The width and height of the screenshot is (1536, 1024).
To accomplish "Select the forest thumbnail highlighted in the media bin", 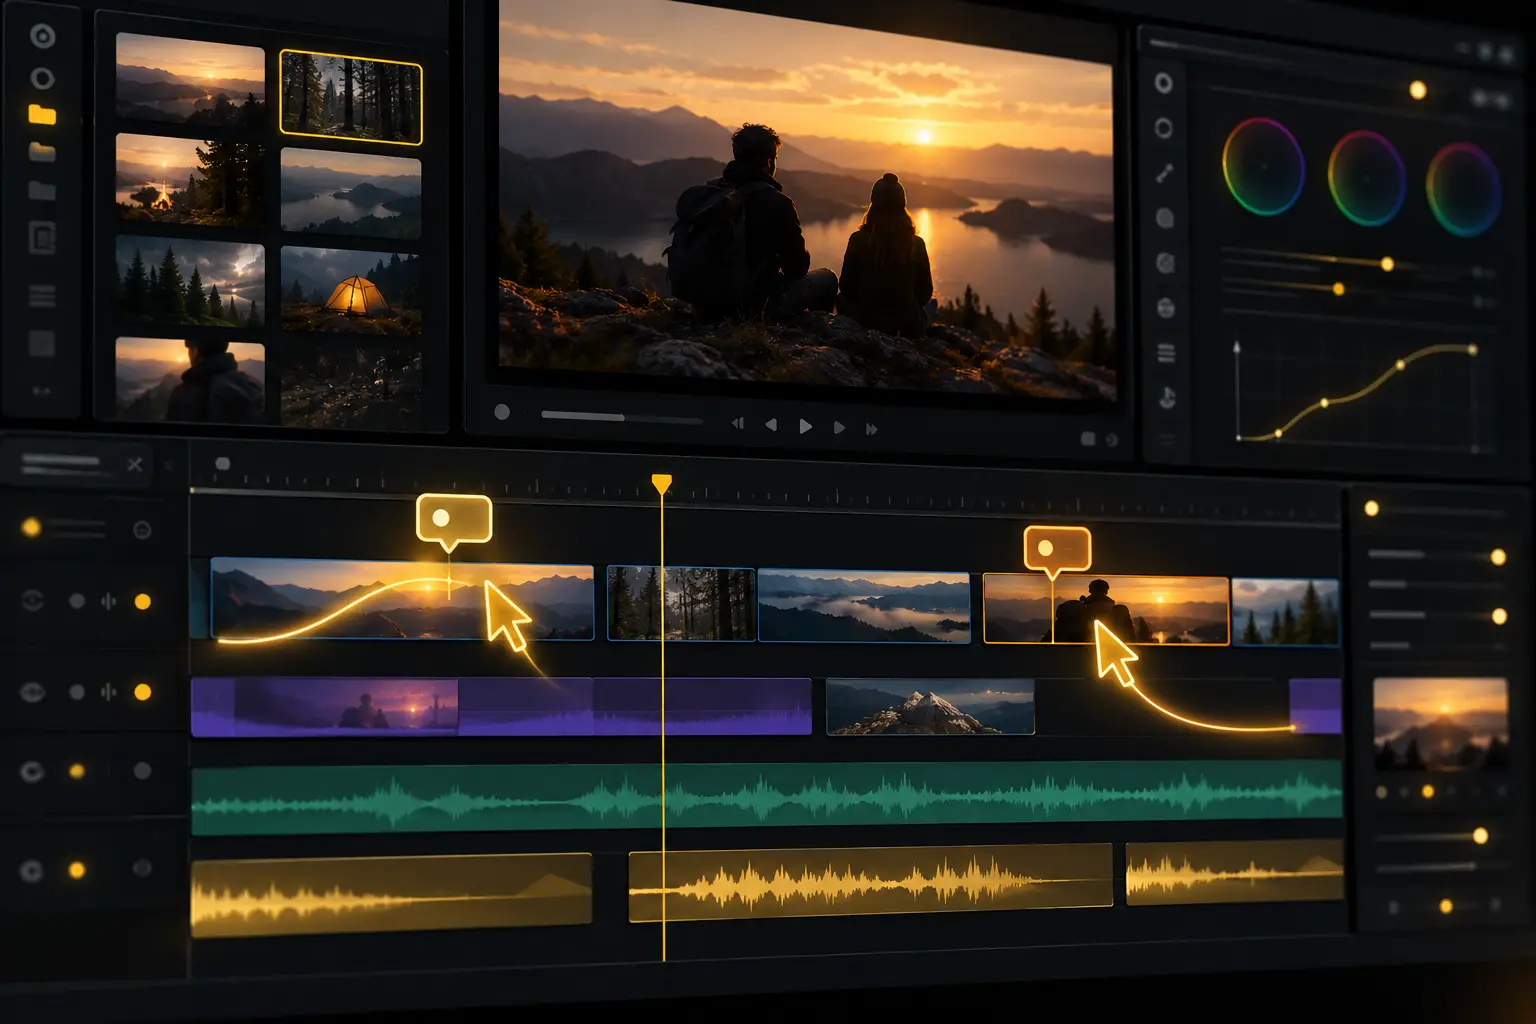I will tap(351, 98).
